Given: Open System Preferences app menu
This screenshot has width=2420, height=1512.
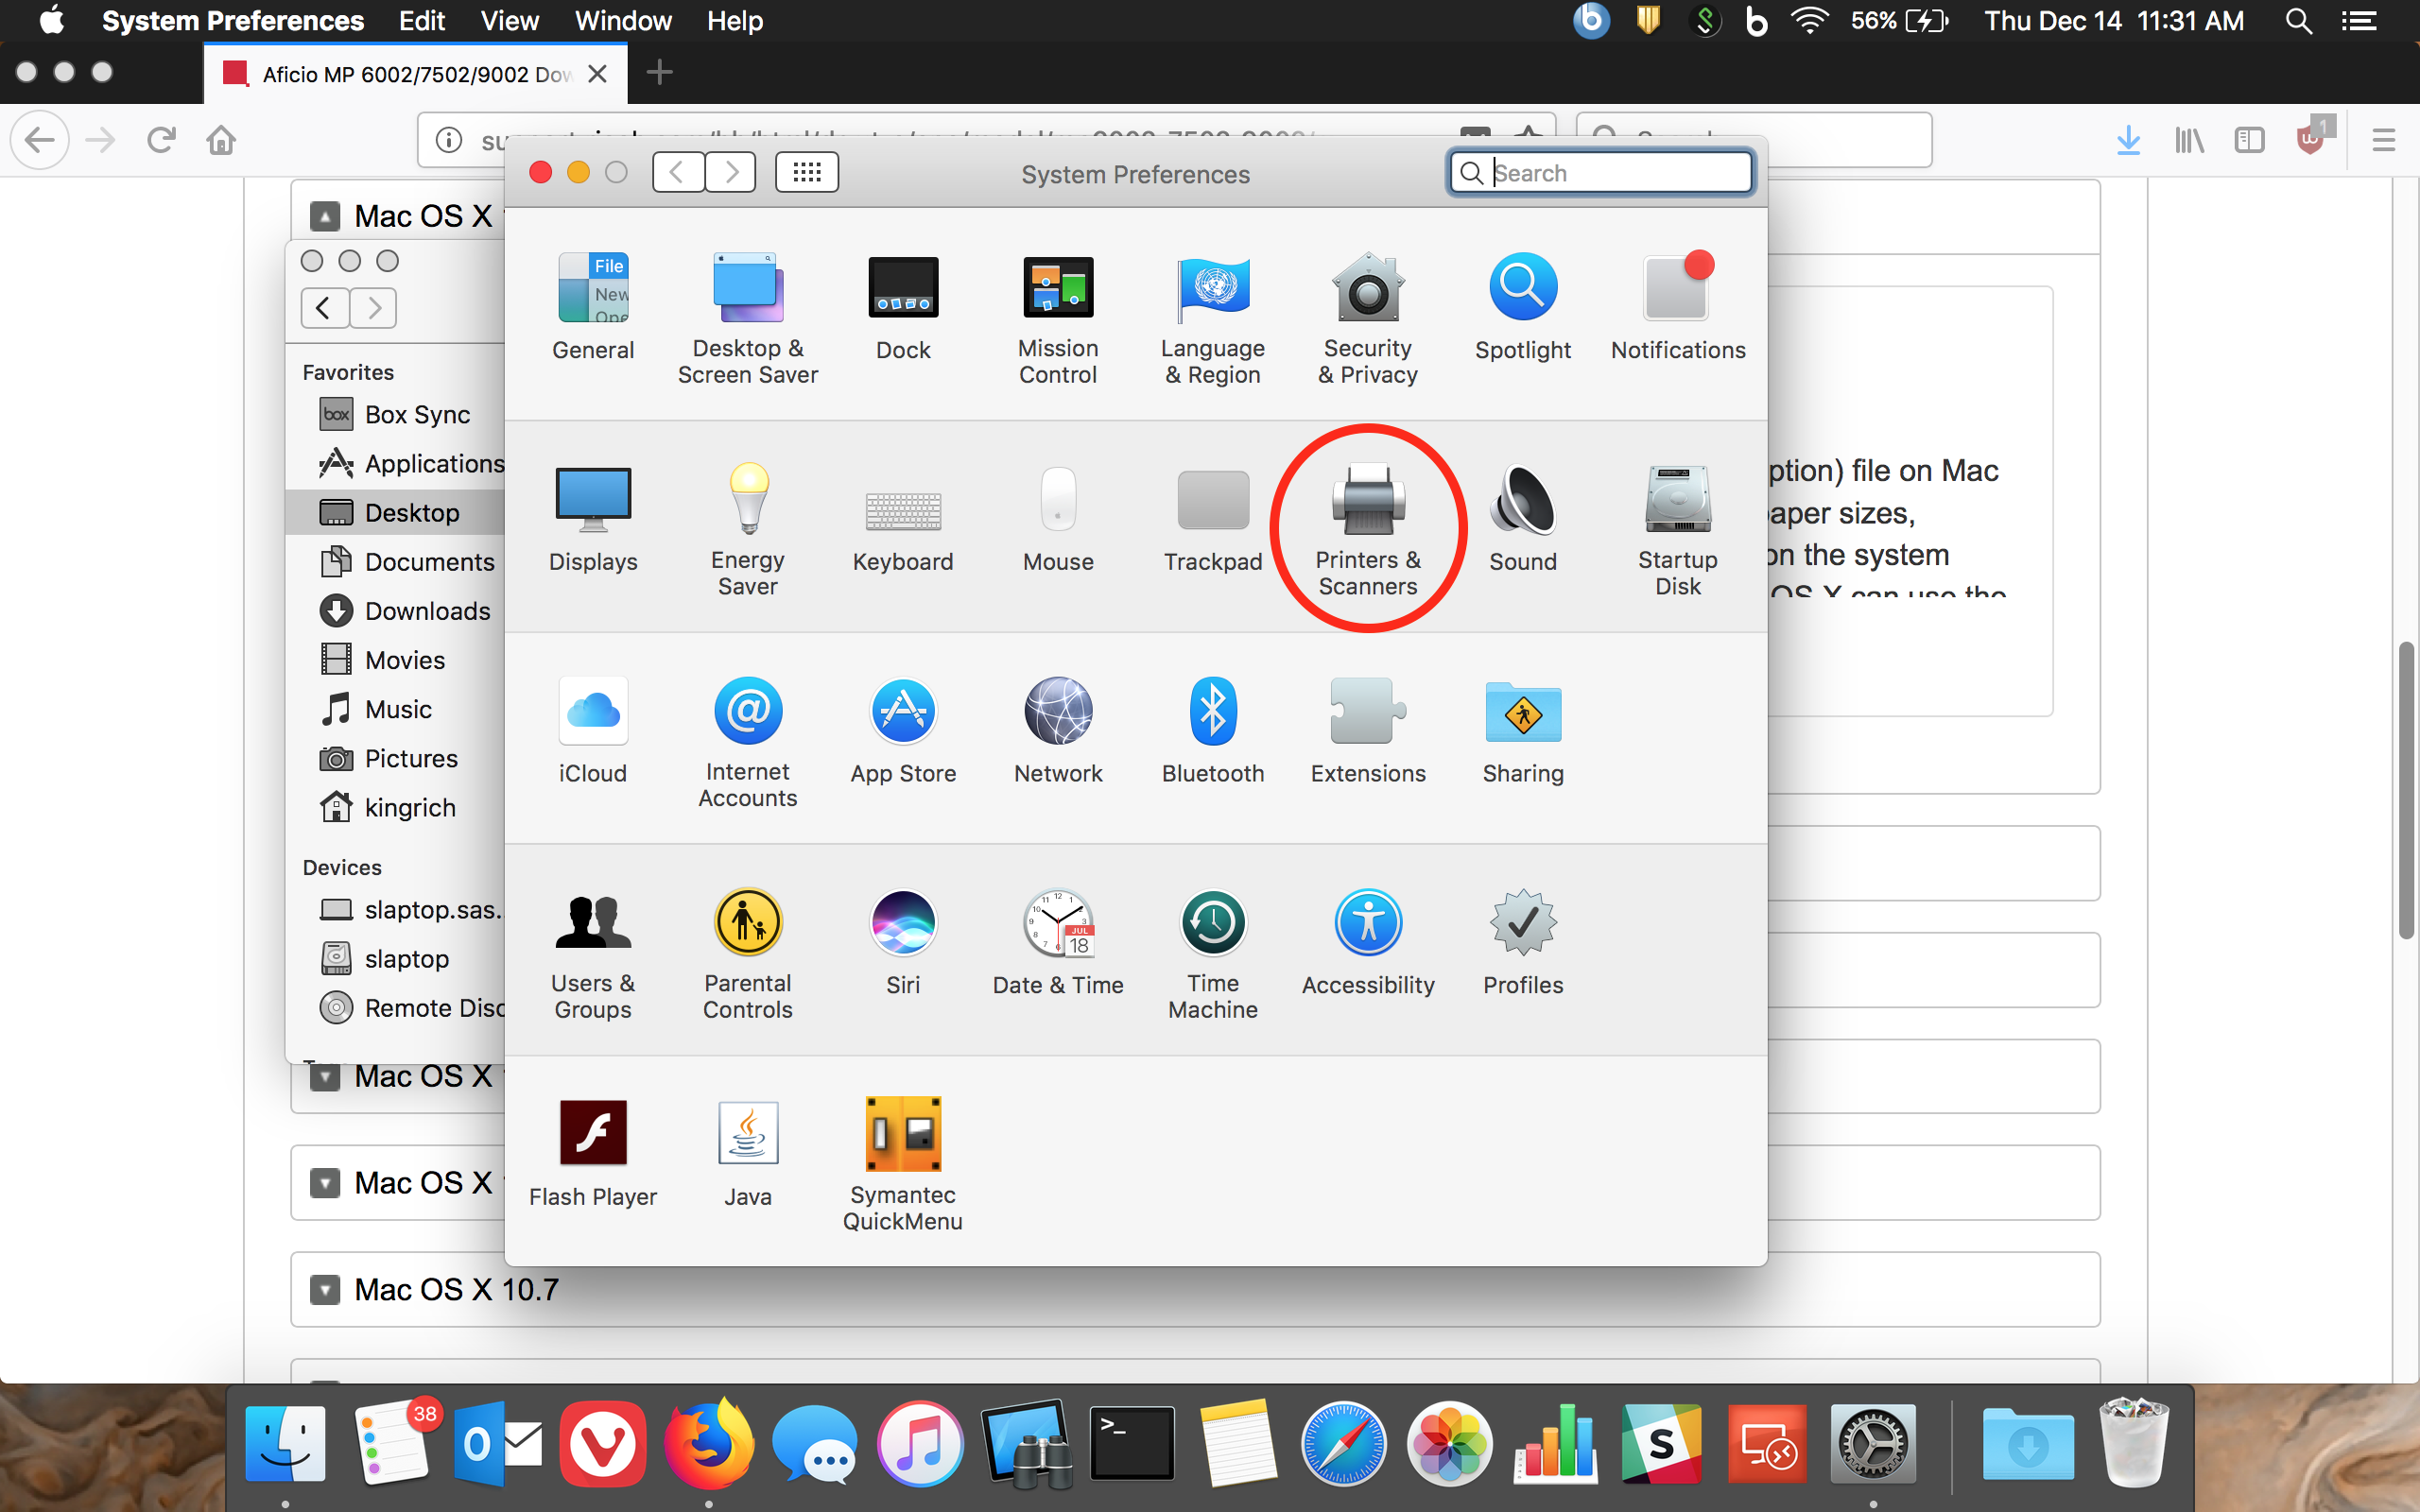Looking at the screenshot, I should coord(233,21).
